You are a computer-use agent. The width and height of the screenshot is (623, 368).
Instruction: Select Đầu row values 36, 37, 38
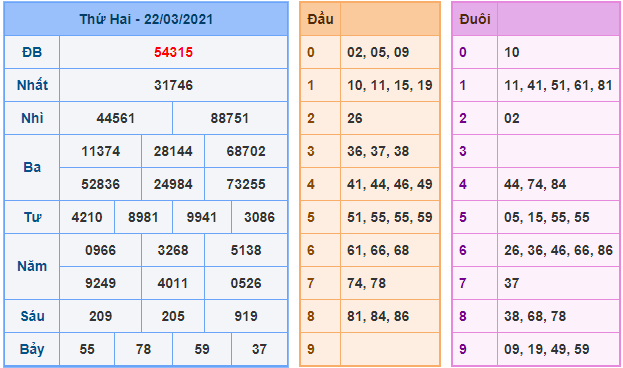pos(378,151)
